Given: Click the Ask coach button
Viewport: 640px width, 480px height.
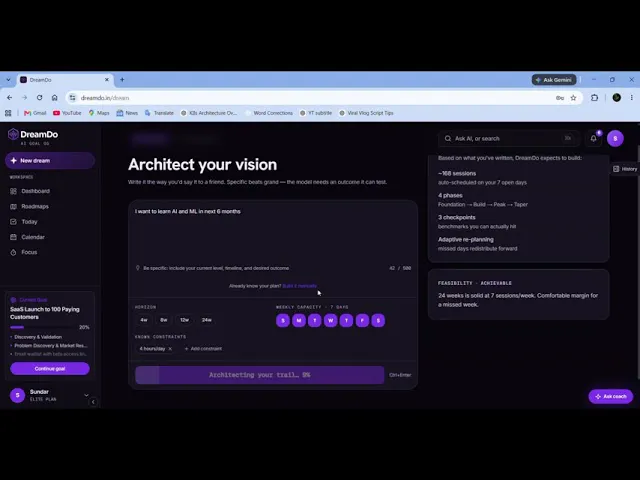Looking at the screenshot, I should tap(611, 396).
